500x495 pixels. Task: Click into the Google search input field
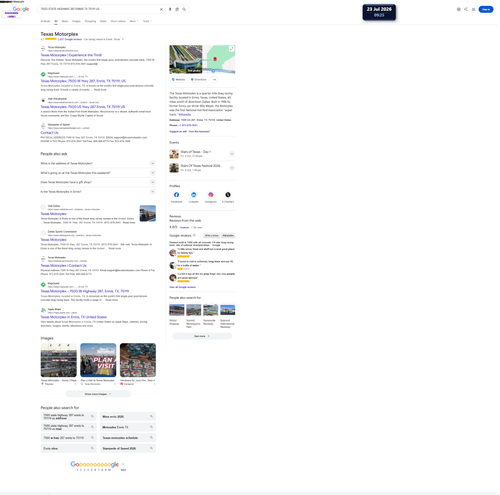[x=98, y=9]
